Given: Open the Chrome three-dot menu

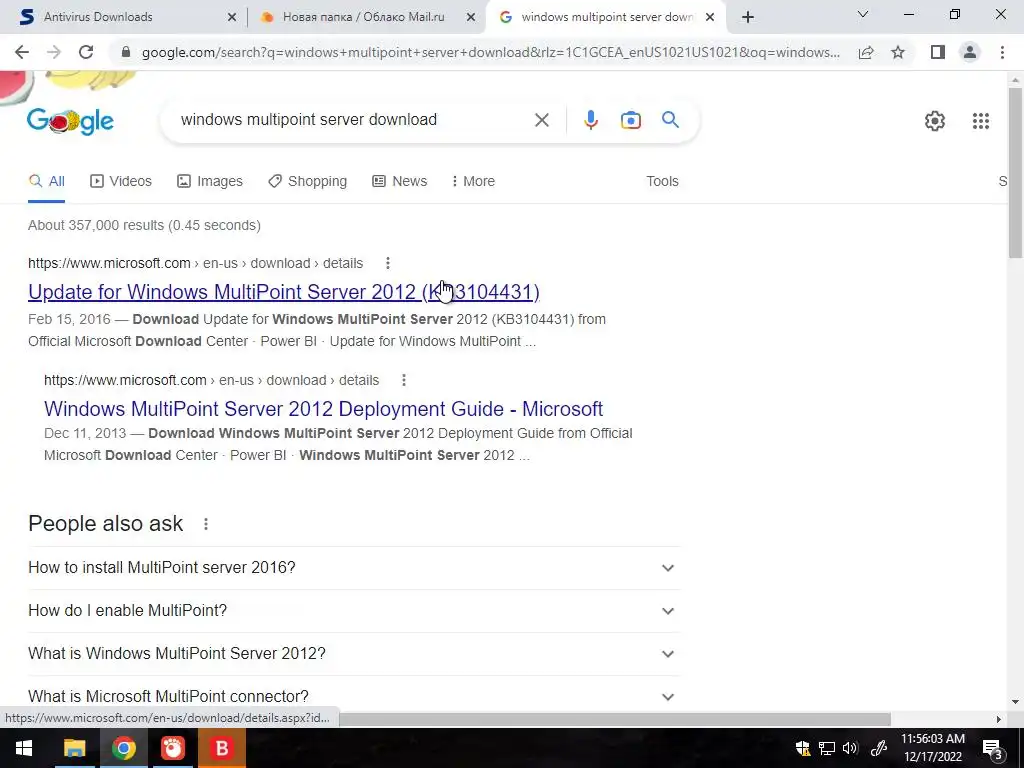Looking at the screenshot, I should point(1002,52).
